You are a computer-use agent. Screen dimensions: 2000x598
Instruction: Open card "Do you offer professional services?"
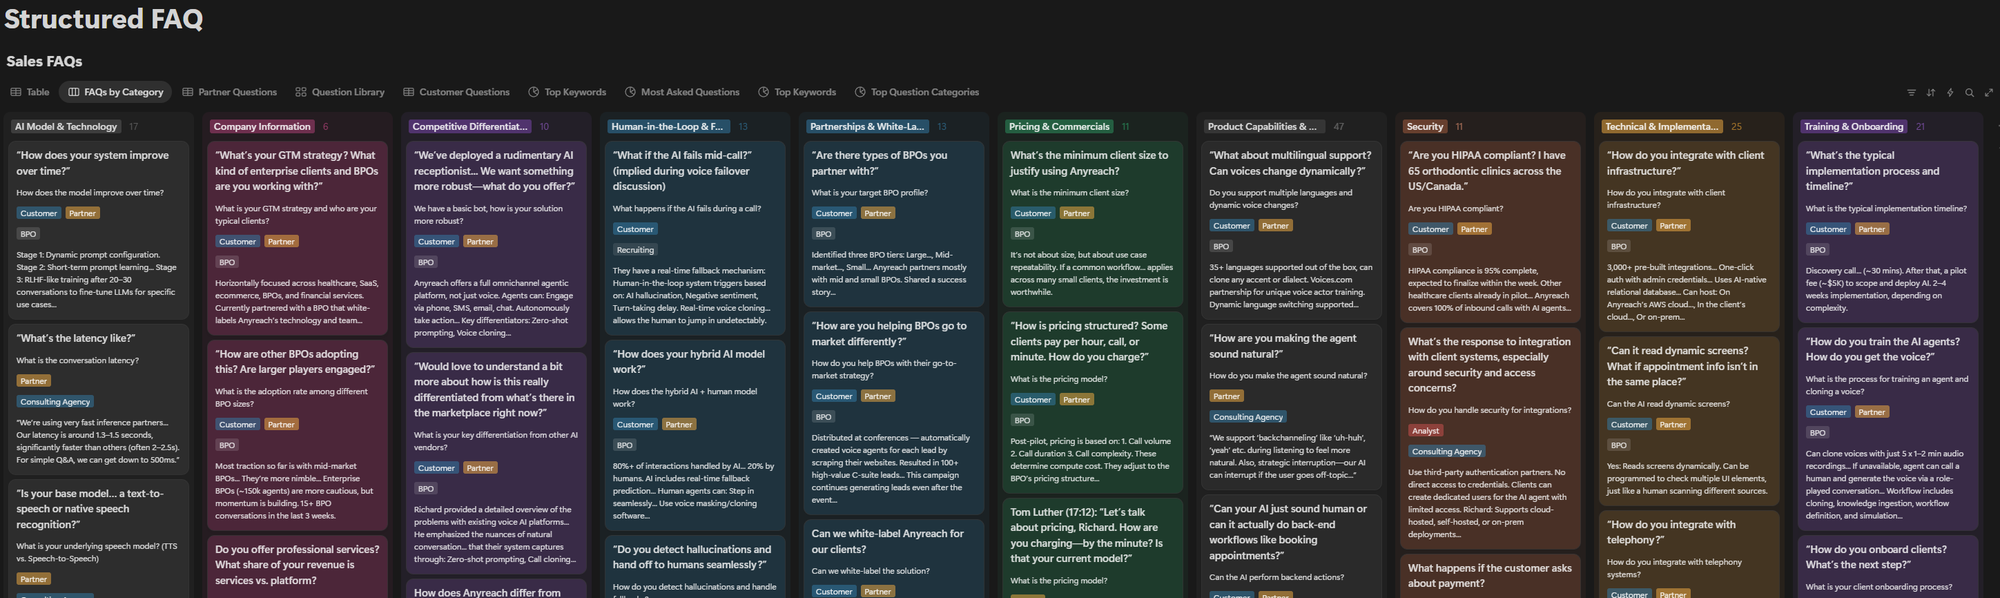(298, 567)
